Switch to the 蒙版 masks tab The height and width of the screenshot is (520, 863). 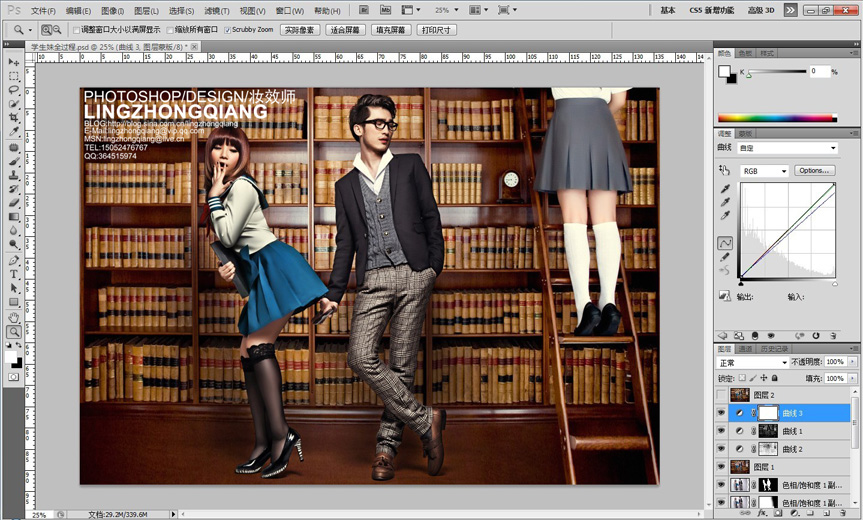[745, 134]
